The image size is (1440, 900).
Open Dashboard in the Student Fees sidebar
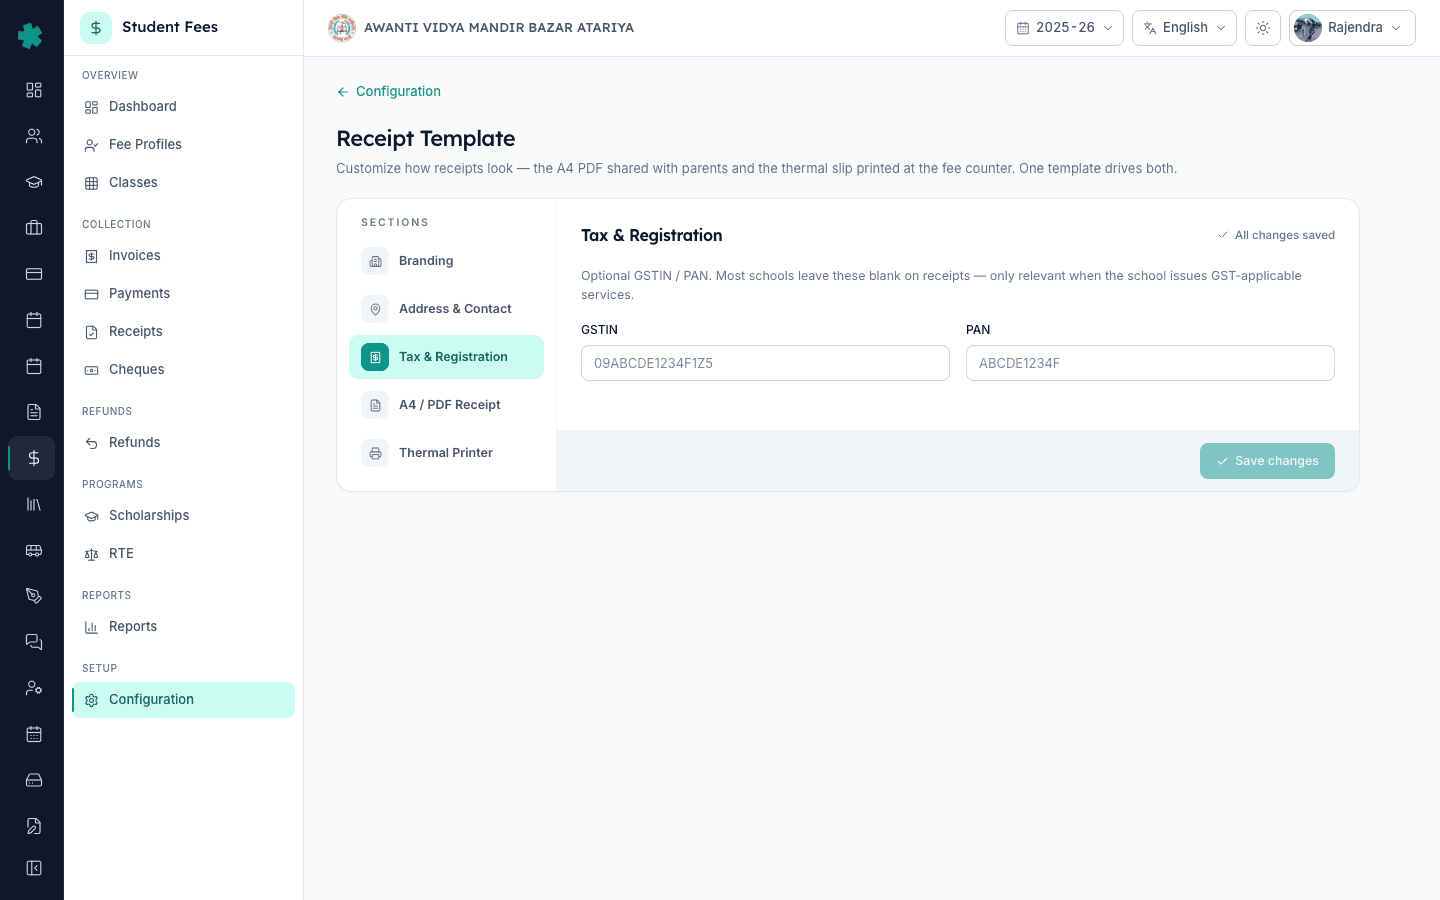click(x=183, y=107)
